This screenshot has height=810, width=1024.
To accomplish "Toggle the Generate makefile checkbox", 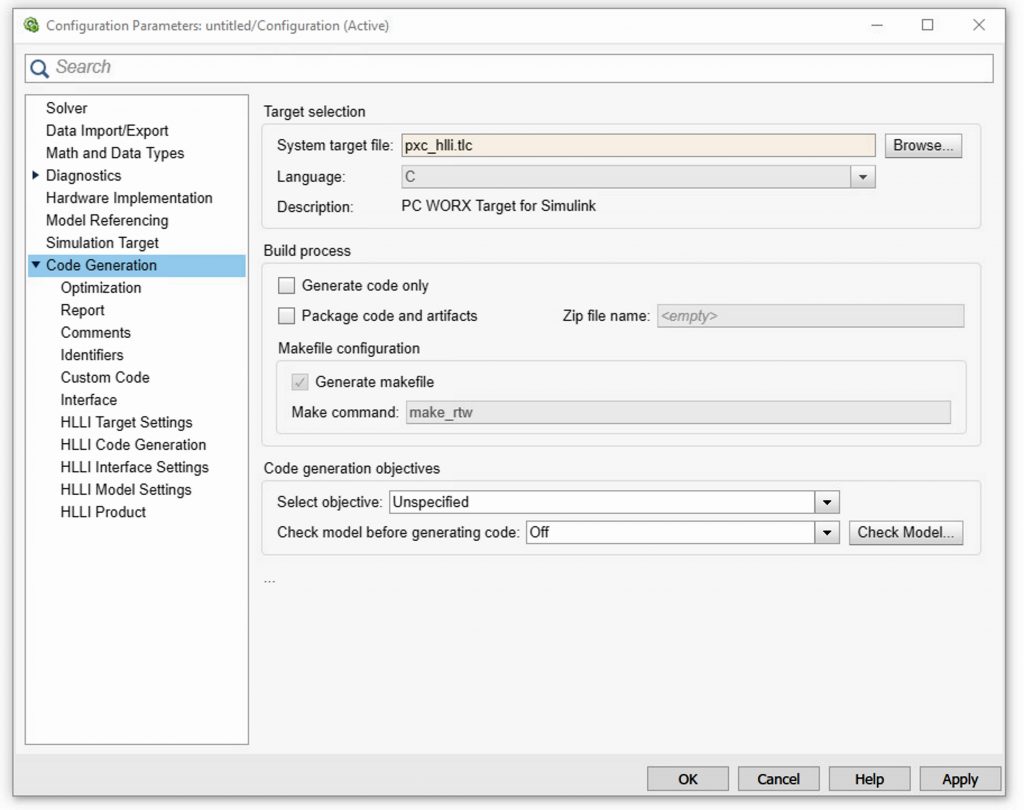I will click(x=302, y=381).
